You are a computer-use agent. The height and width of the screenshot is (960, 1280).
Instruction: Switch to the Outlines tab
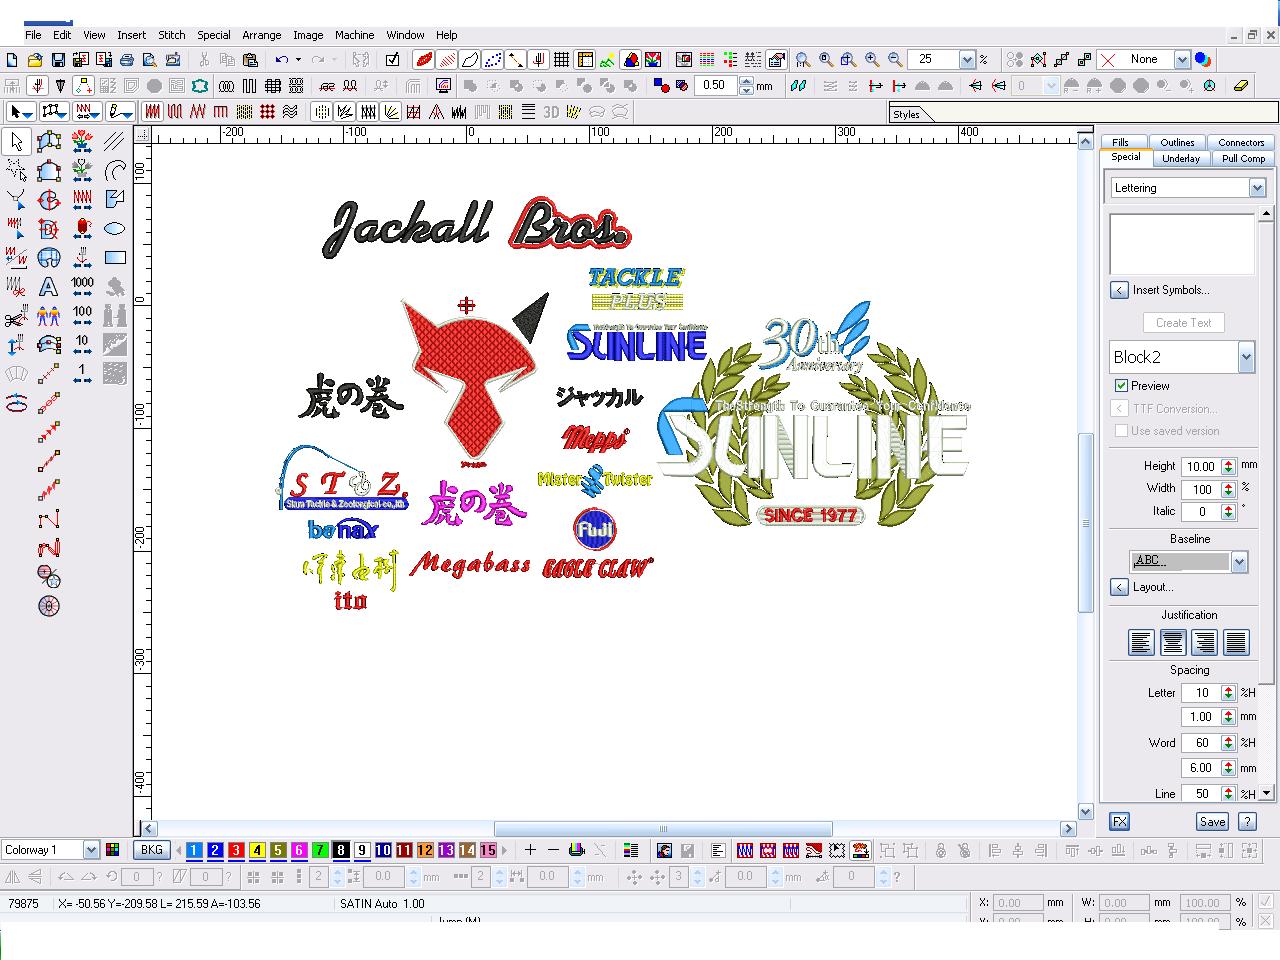coord(1177,142)
